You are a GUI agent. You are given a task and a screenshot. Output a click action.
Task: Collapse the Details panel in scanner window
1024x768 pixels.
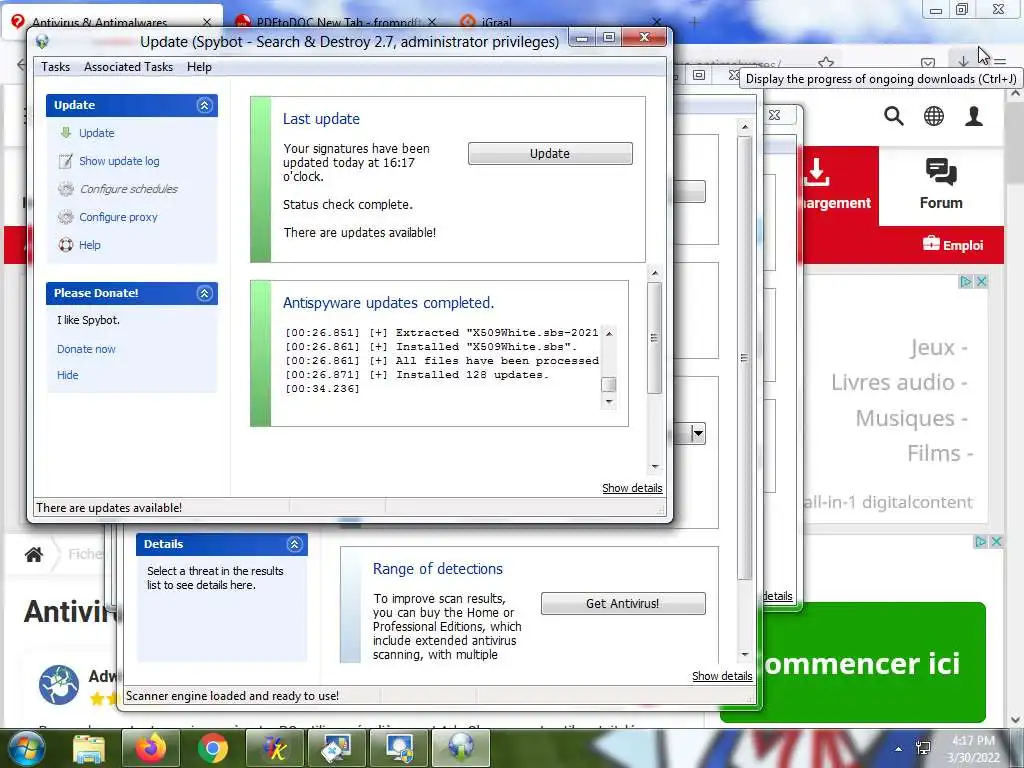point(295,544)
